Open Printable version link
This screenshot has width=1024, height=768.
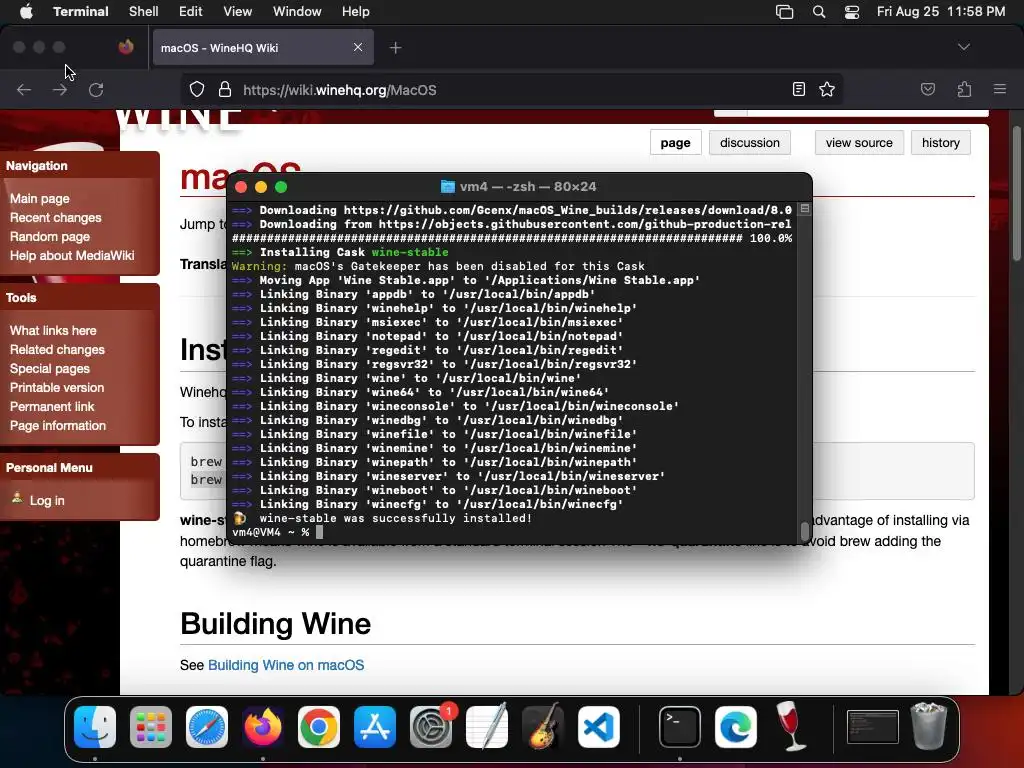click(57, 387)
